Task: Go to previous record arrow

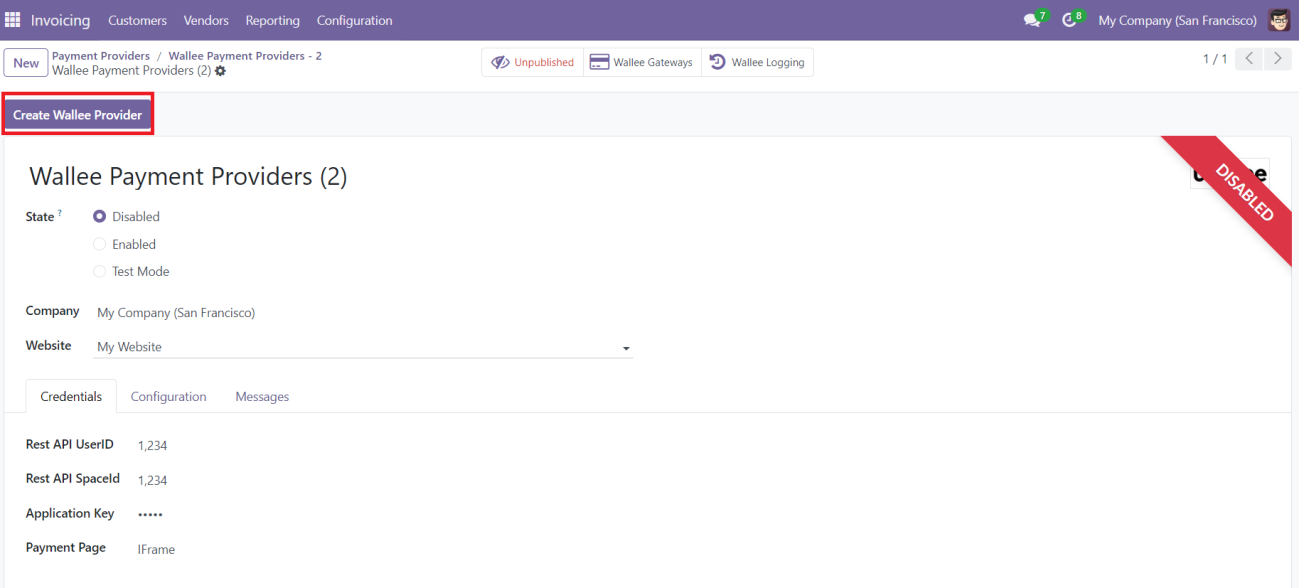Action: 1249,60
